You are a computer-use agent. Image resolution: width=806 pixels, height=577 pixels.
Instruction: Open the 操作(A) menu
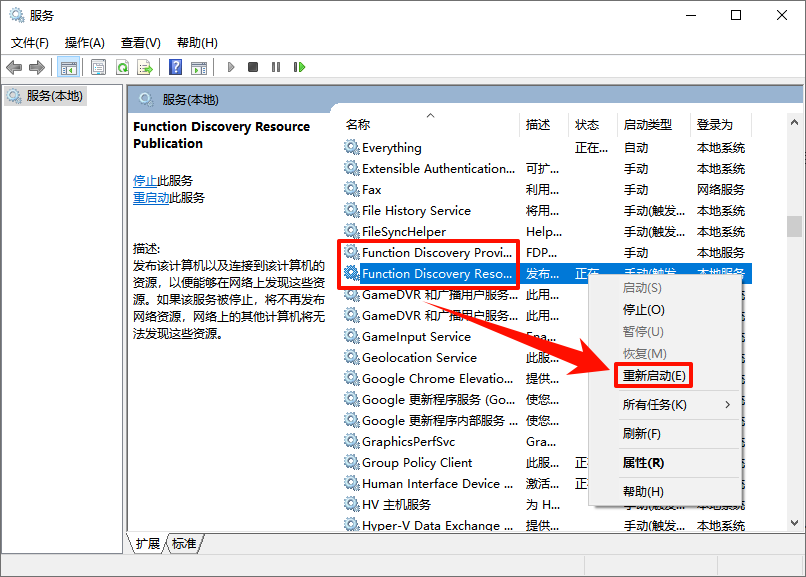pyautogui.click(x=84, y=43)
